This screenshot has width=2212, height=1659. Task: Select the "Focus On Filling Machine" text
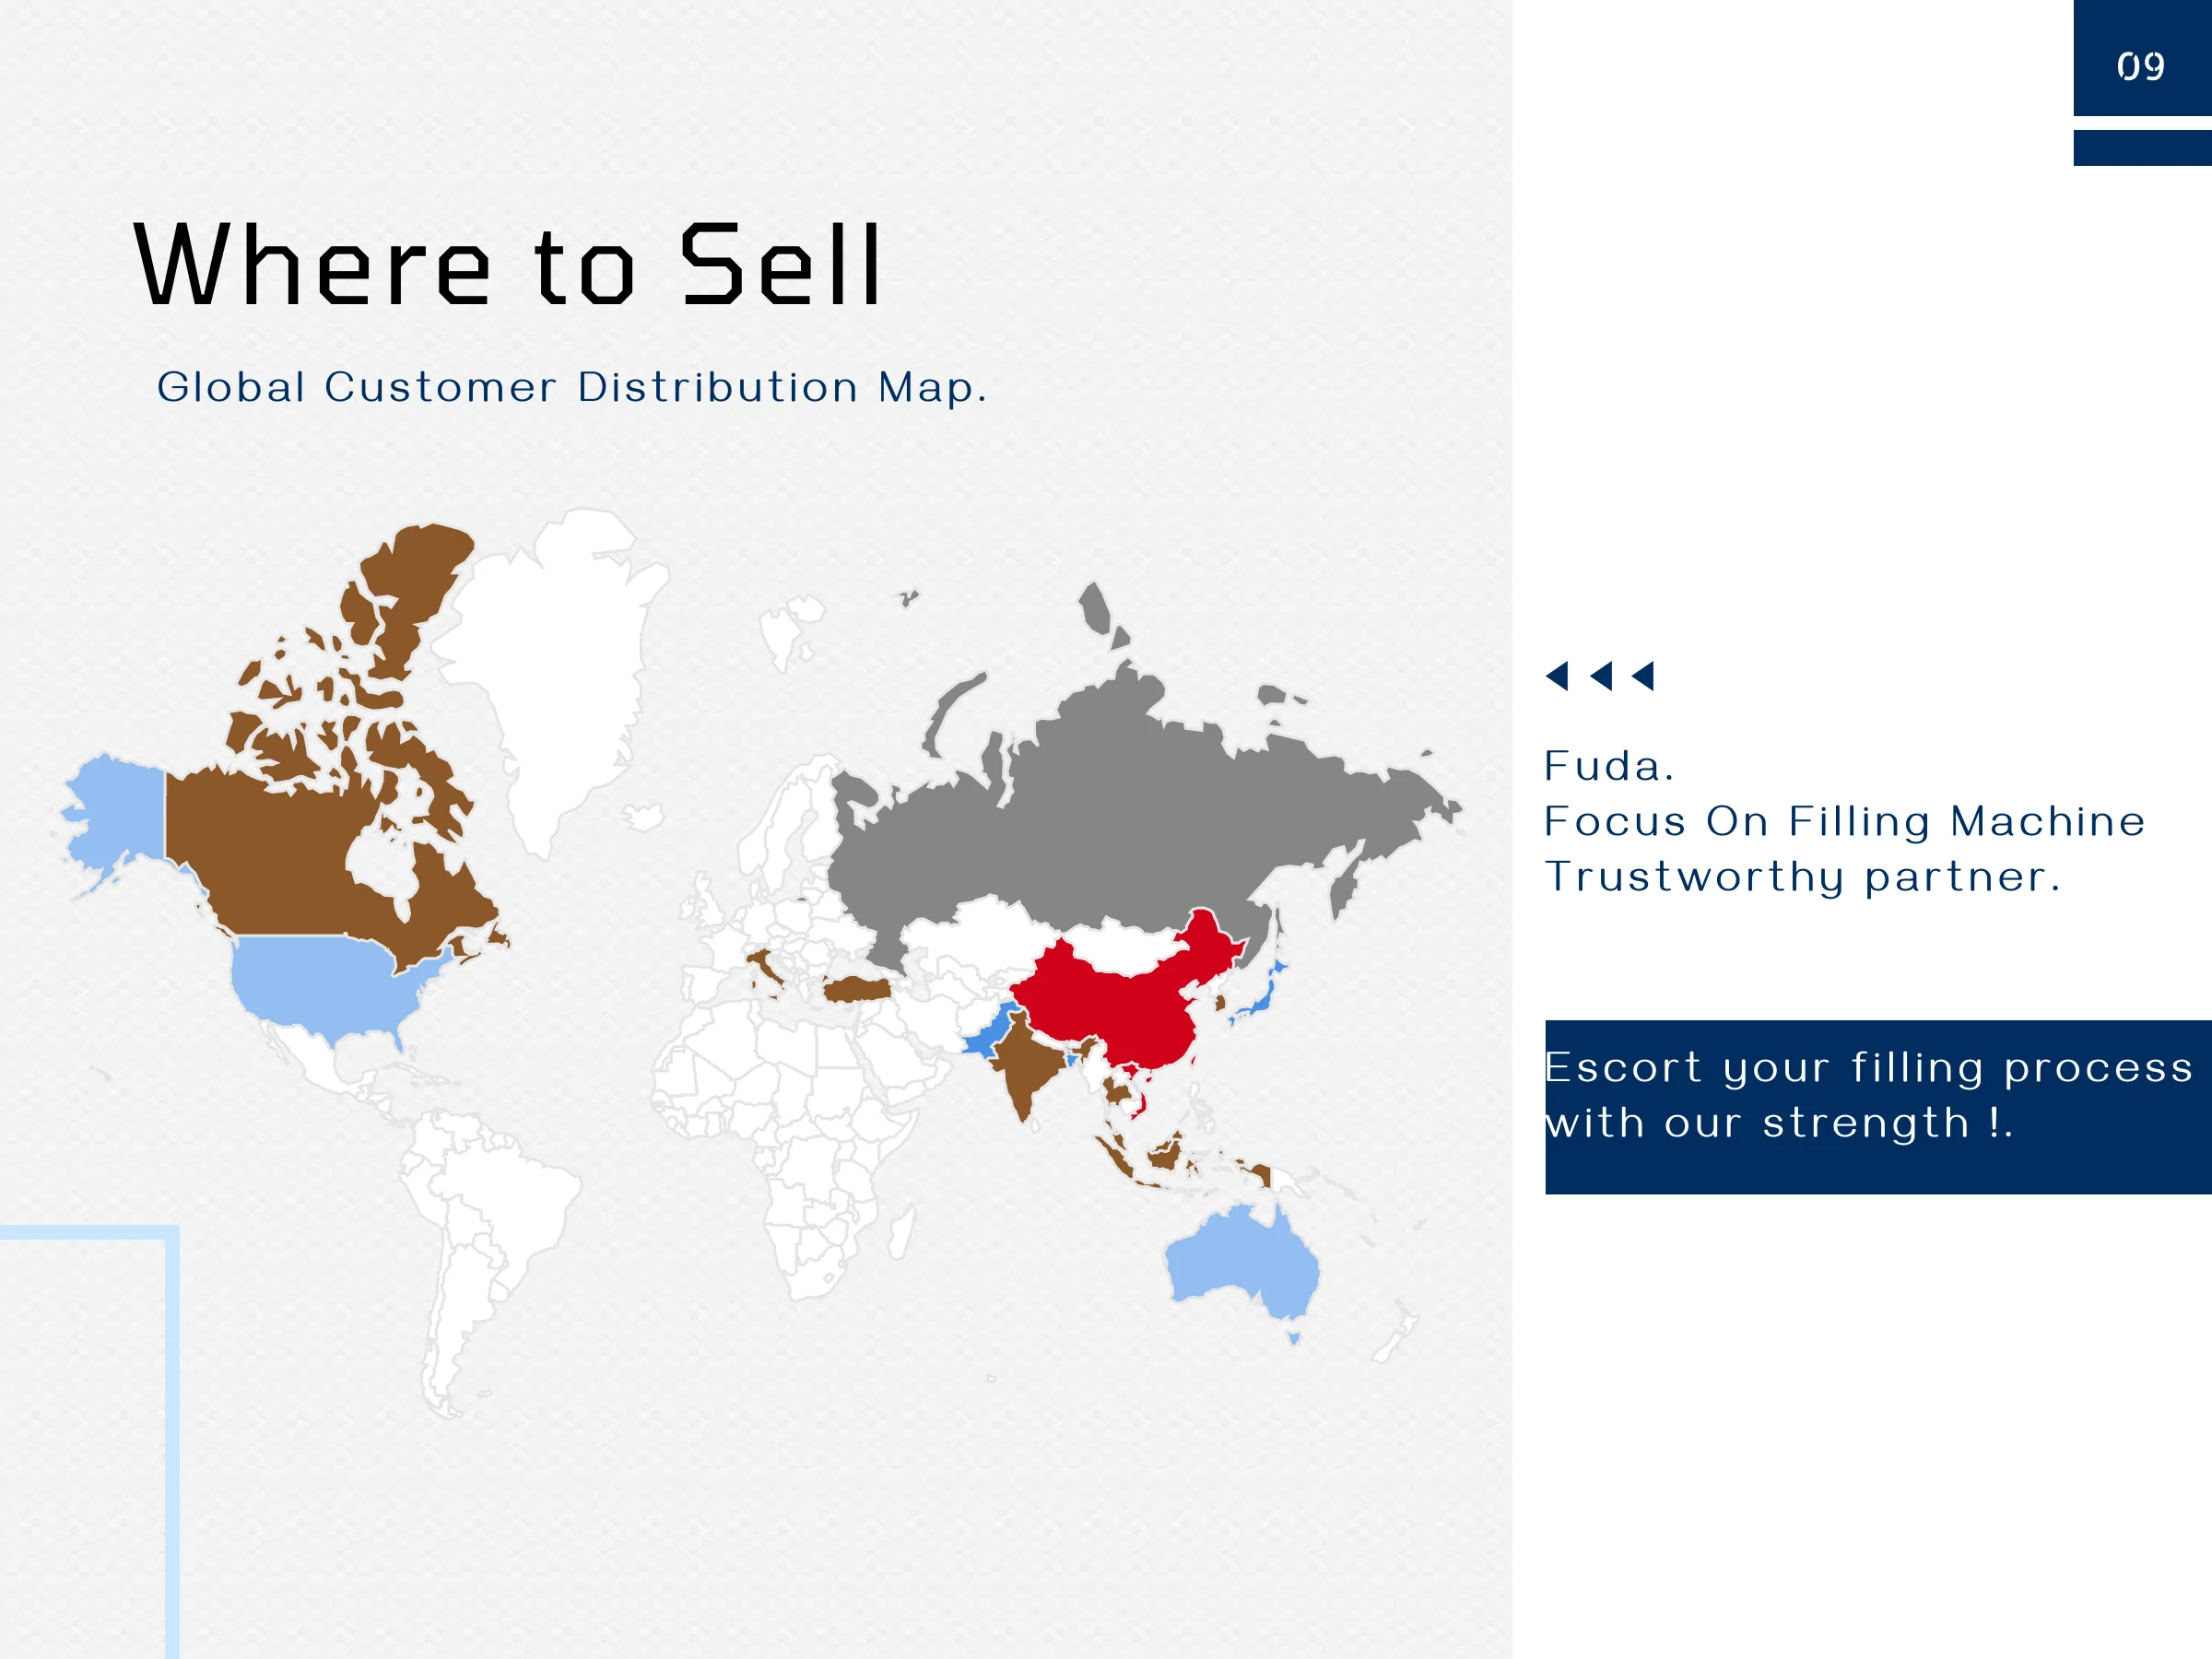coord(1844,822)
